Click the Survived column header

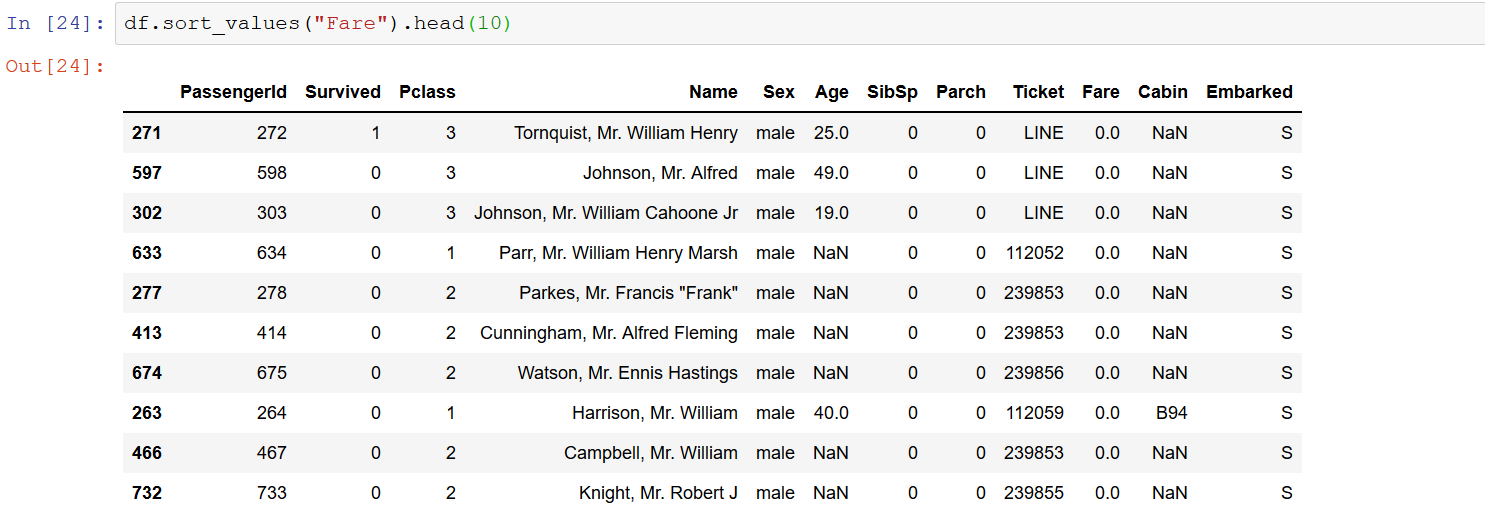click(x=343, y=92)
